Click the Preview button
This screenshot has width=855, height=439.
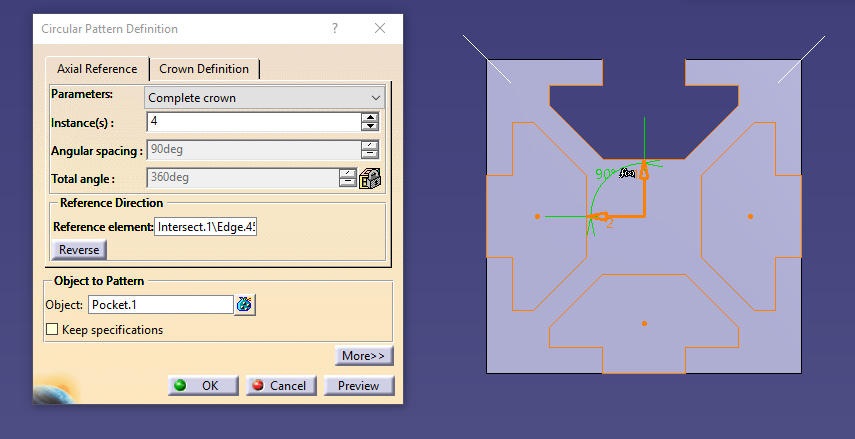(359, 386)
